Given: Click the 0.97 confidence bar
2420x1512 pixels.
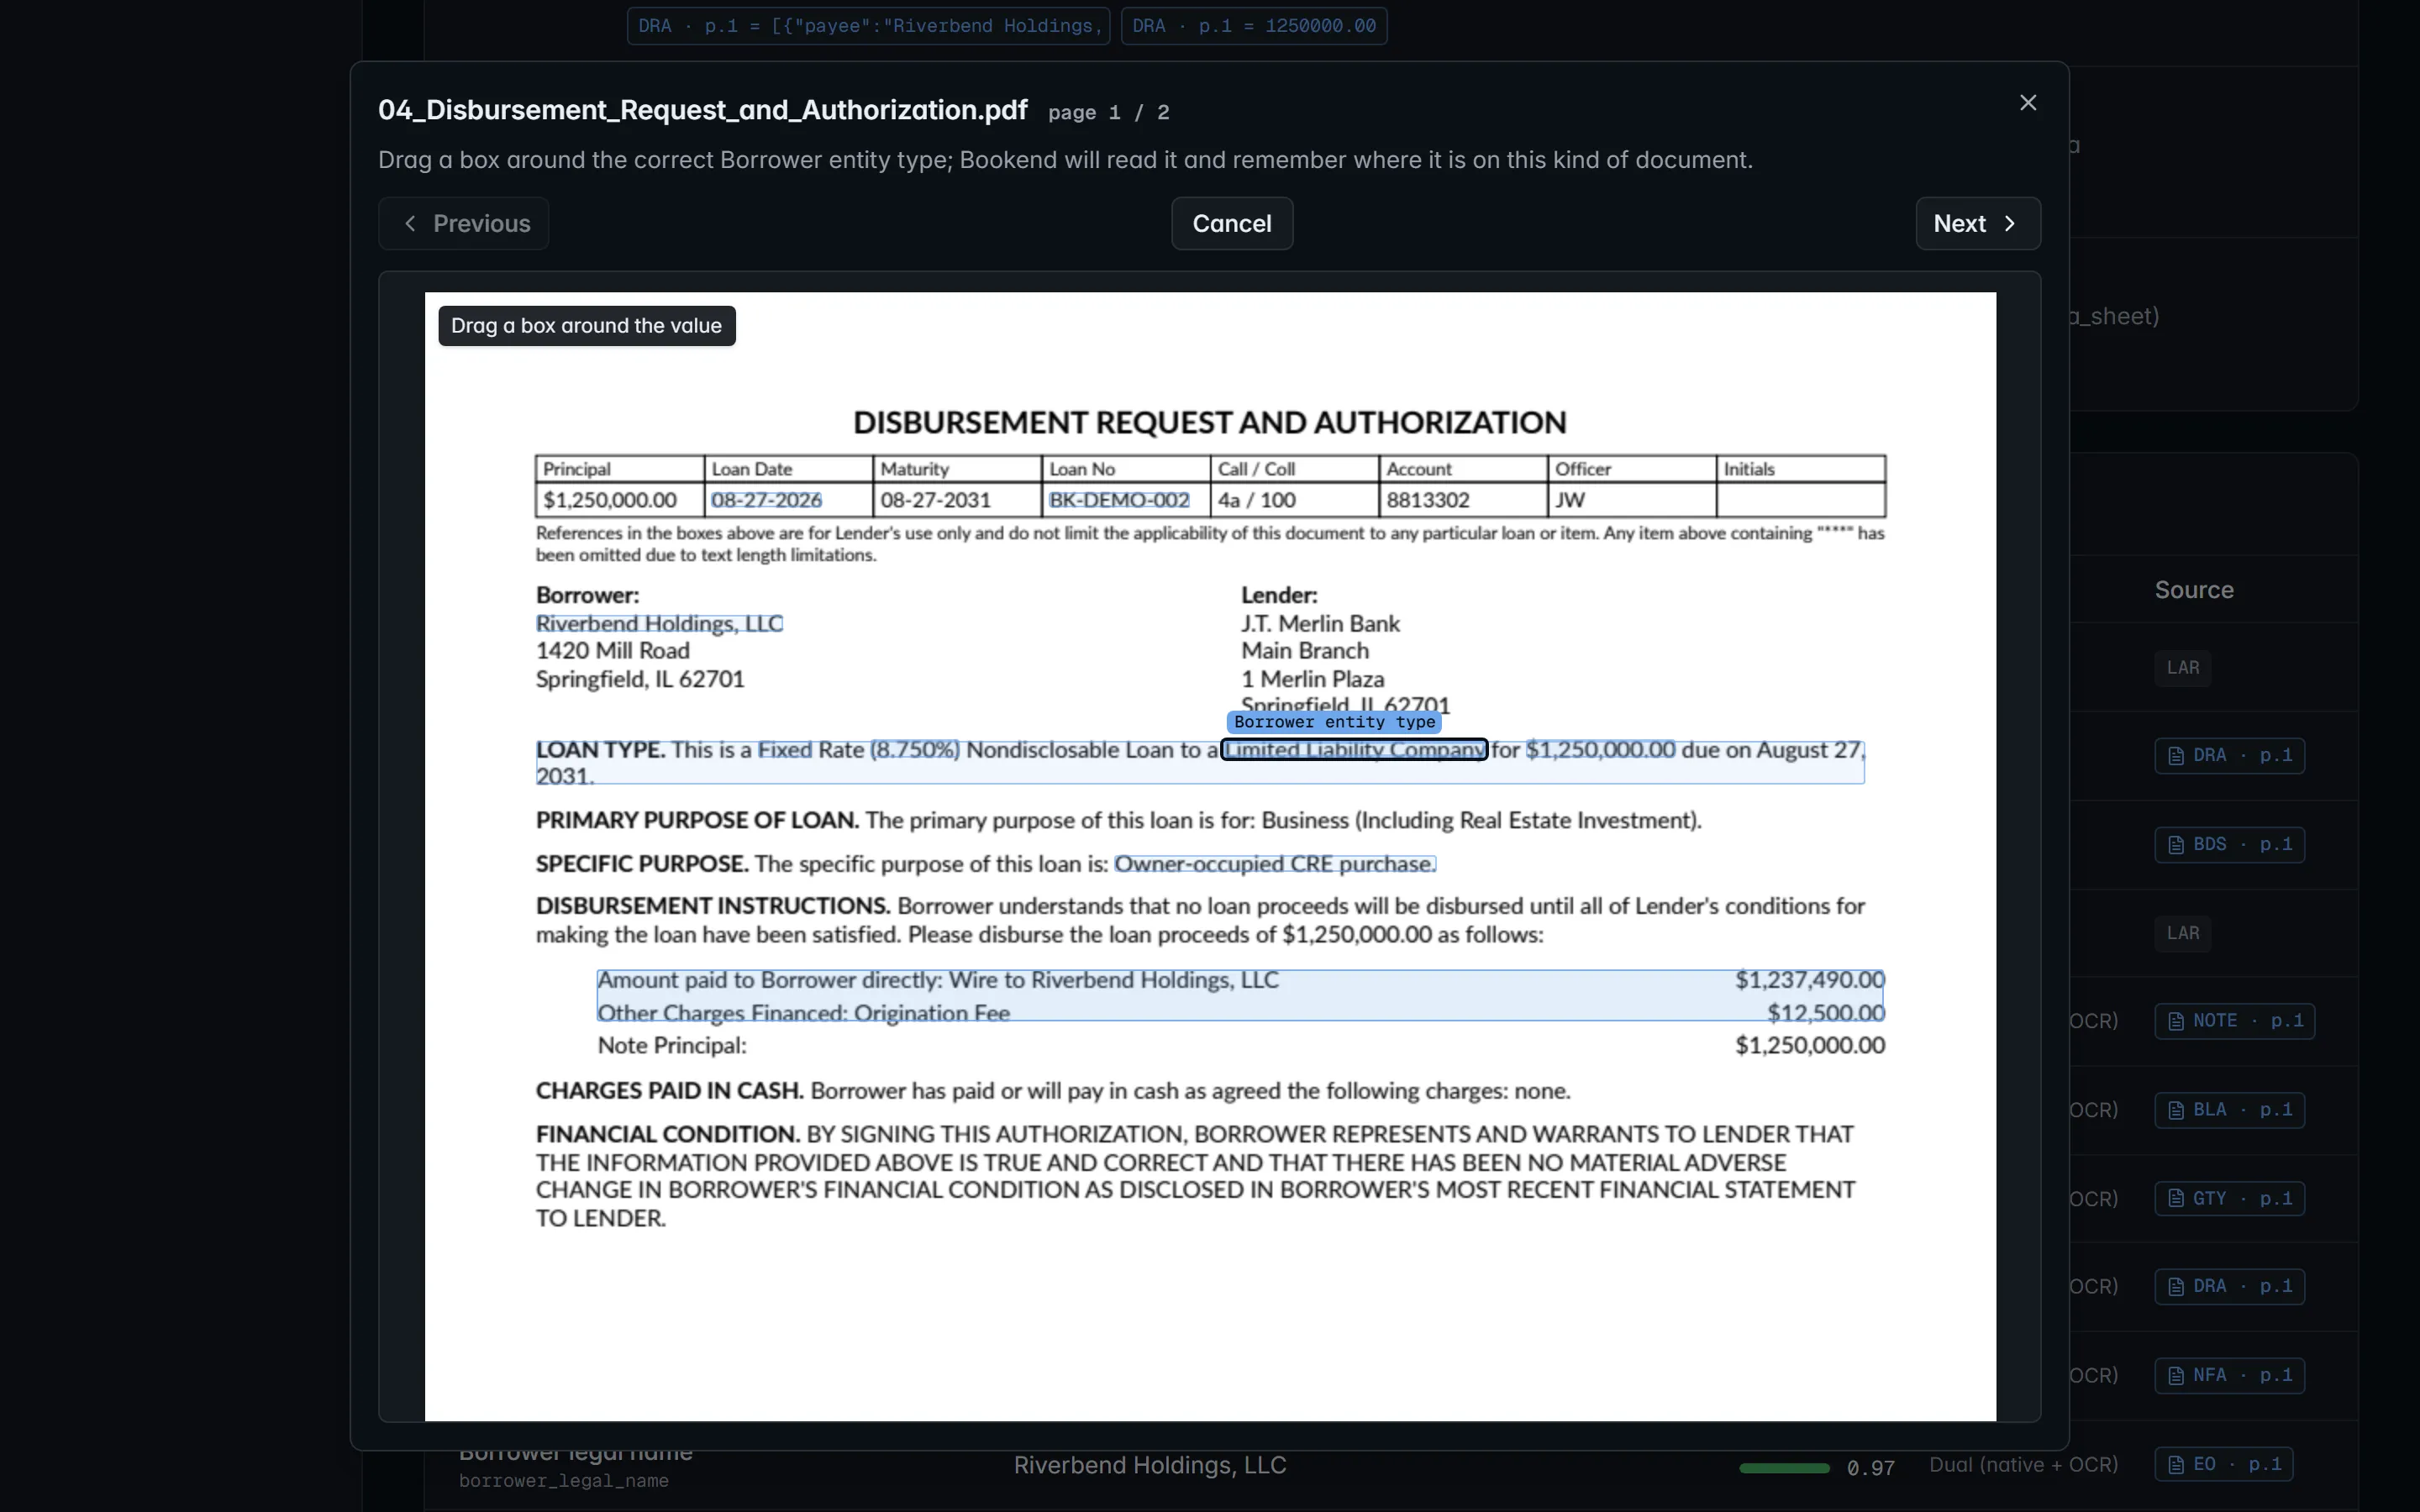Looking at the screenshot, I should point(1784,1468).
